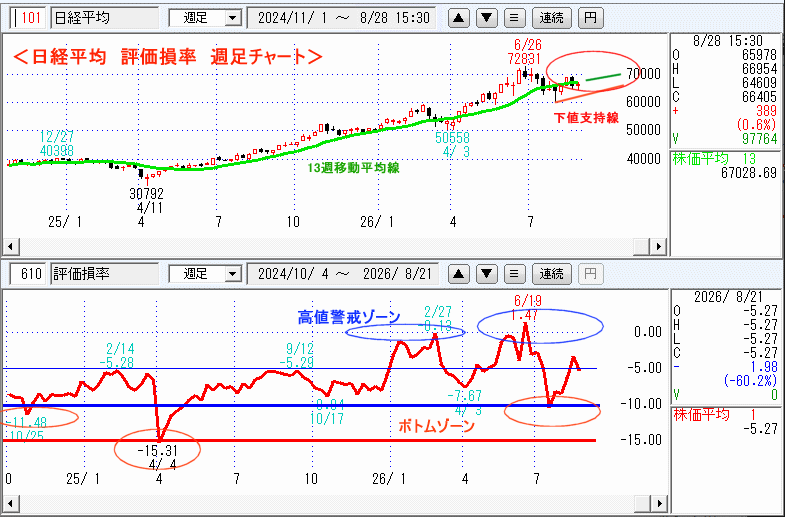This screenshot has height=517, width=785.
Task: Open the list menu icon in the 評価損率 toolbar
Action: pyautogui.click(x=514, y=274)
